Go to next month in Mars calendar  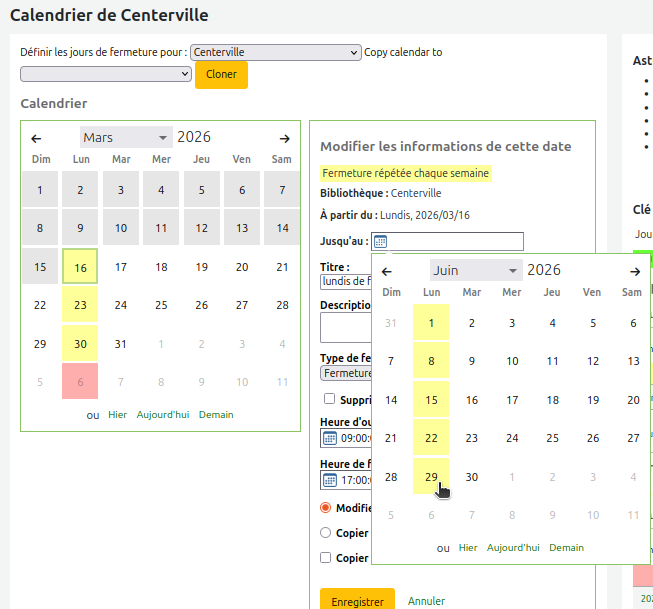click(x=284, y=138)
